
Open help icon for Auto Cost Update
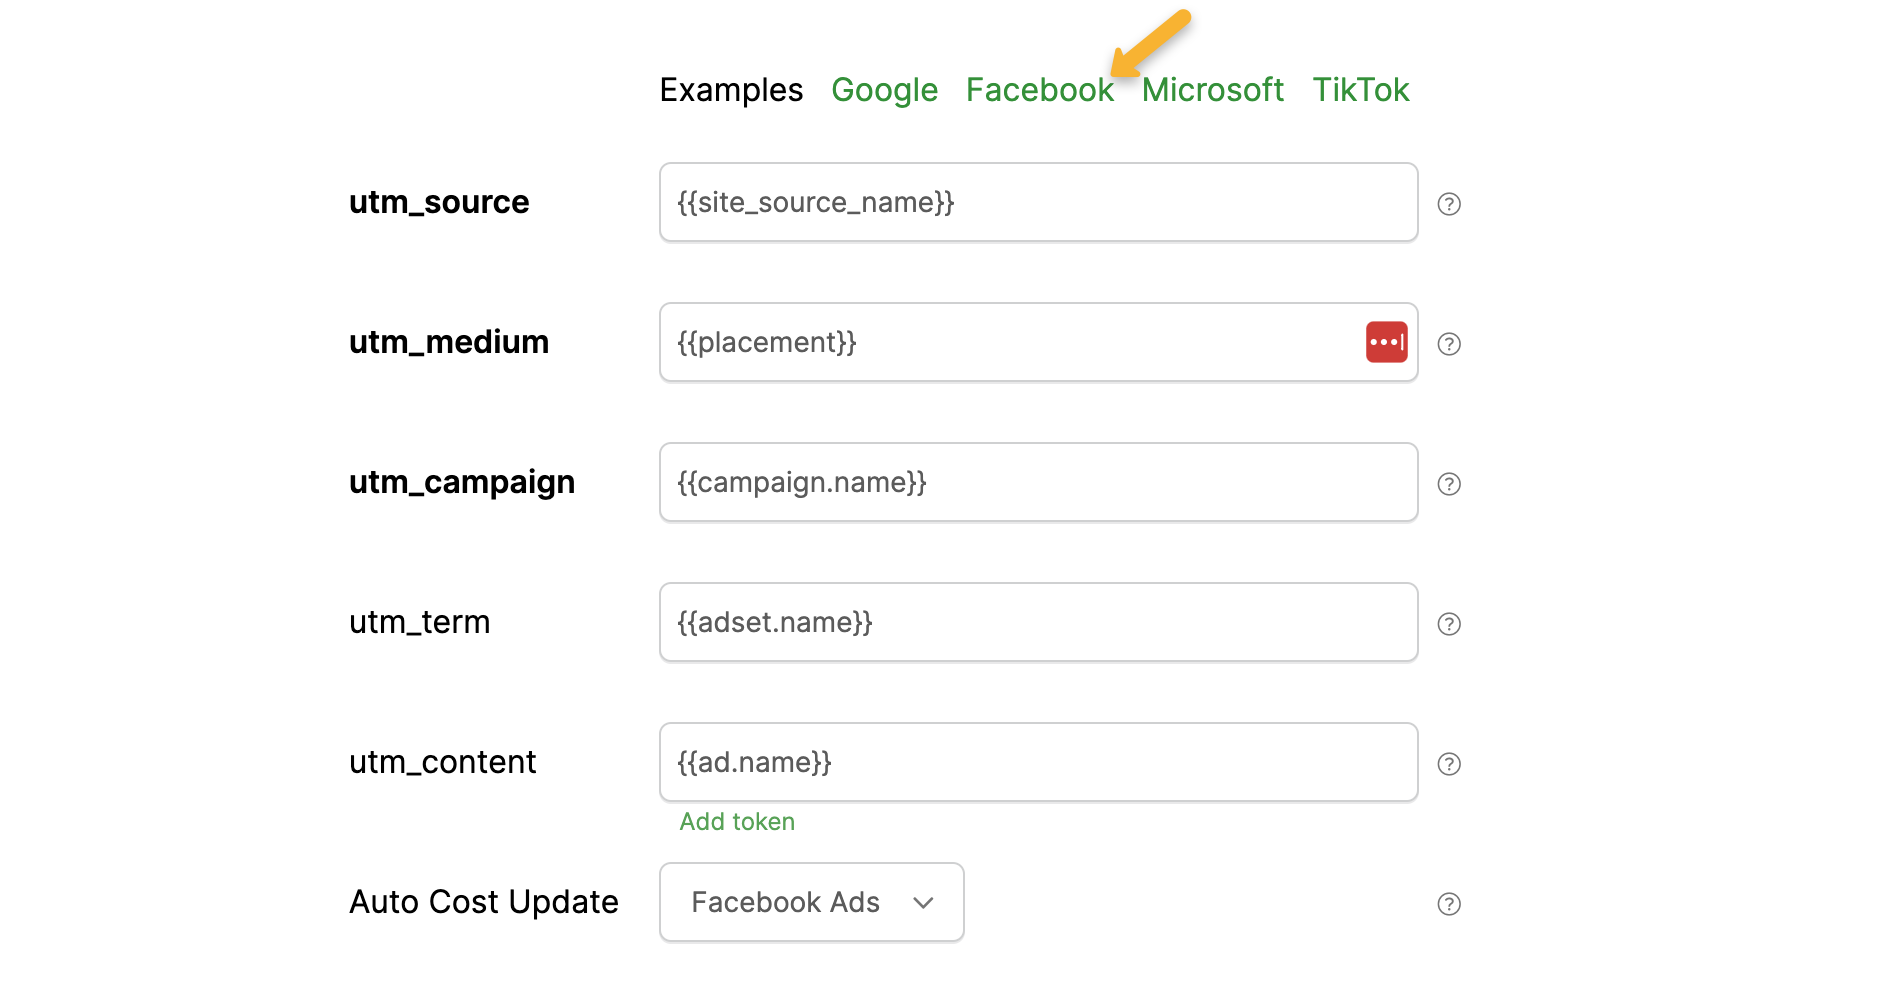1448,904
